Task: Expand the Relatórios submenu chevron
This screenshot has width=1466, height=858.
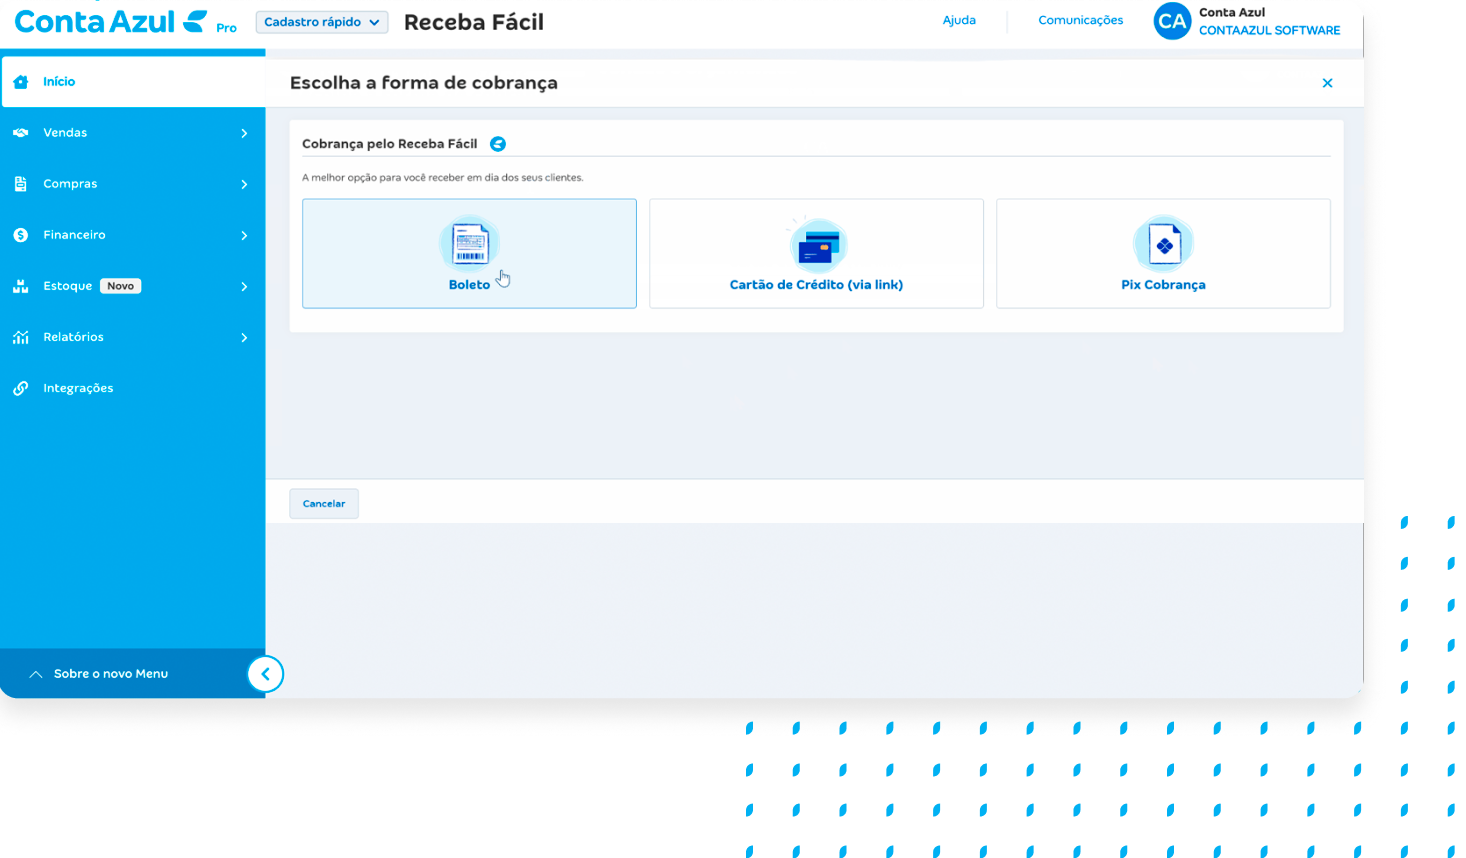Action: pos(244,337)
